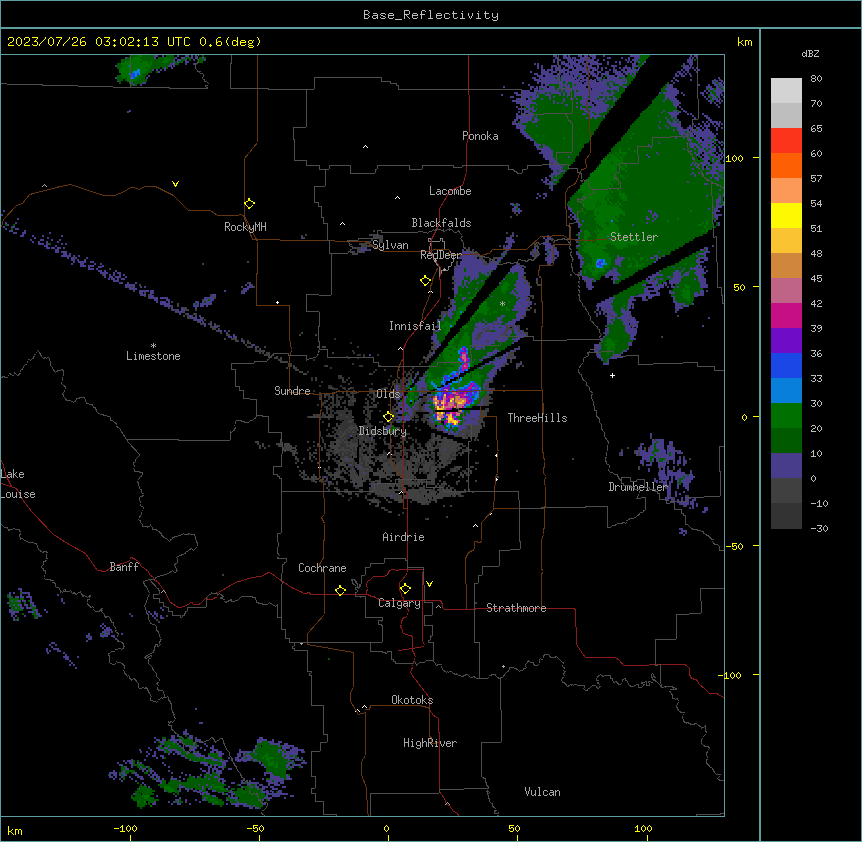The image size is (862, 842).
Task: Pick the light gray 80-70 dBZ legend swatch
Action: pos(786,91)
